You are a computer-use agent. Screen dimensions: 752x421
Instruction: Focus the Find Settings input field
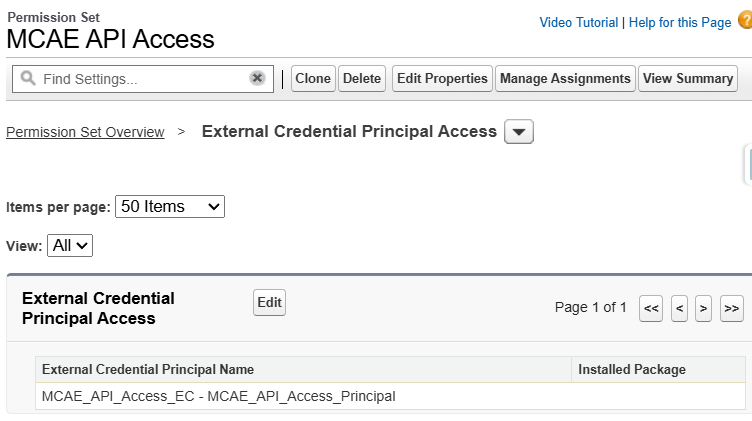(140, 78)
